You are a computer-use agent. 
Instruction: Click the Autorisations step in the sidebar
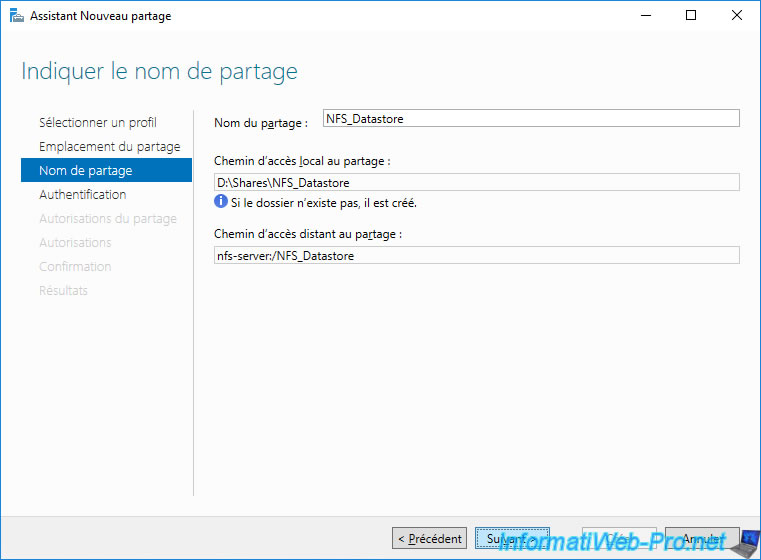(x=75, y=242)
